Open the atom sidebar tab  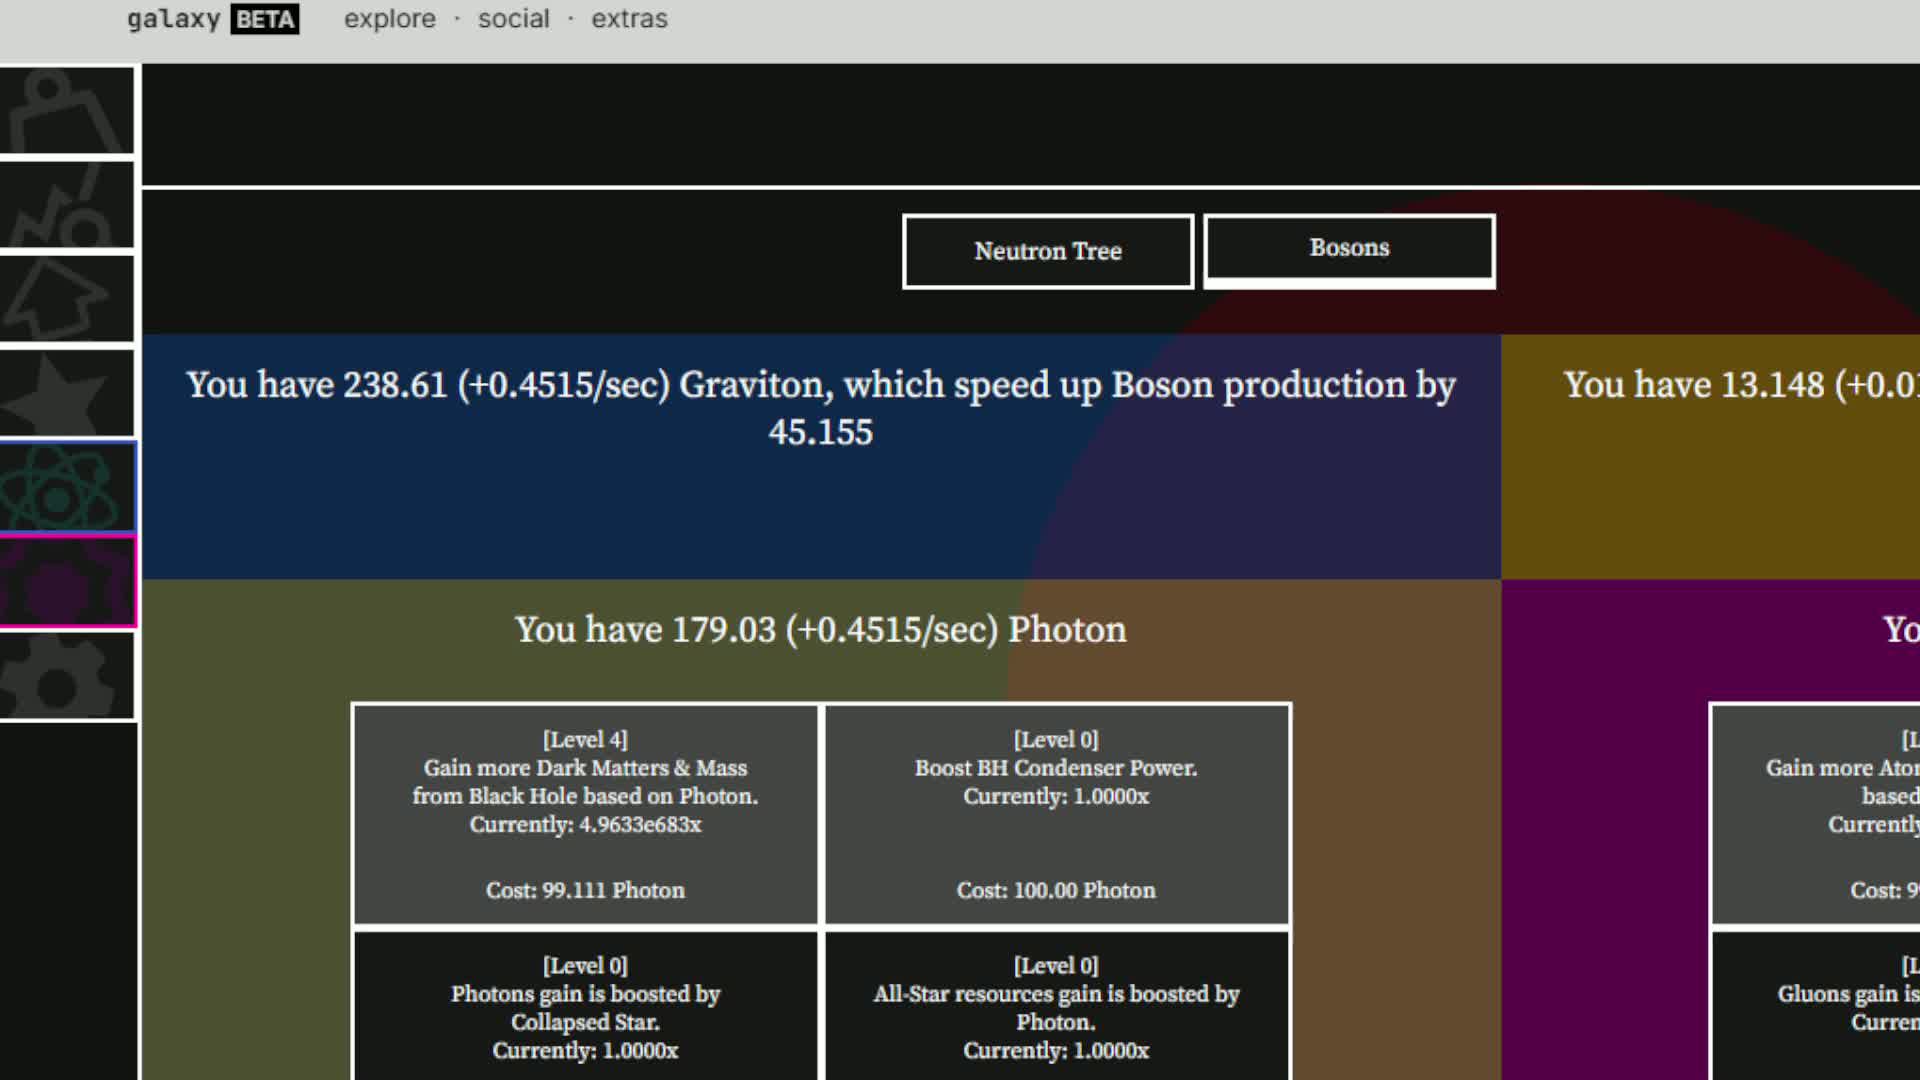67,487
